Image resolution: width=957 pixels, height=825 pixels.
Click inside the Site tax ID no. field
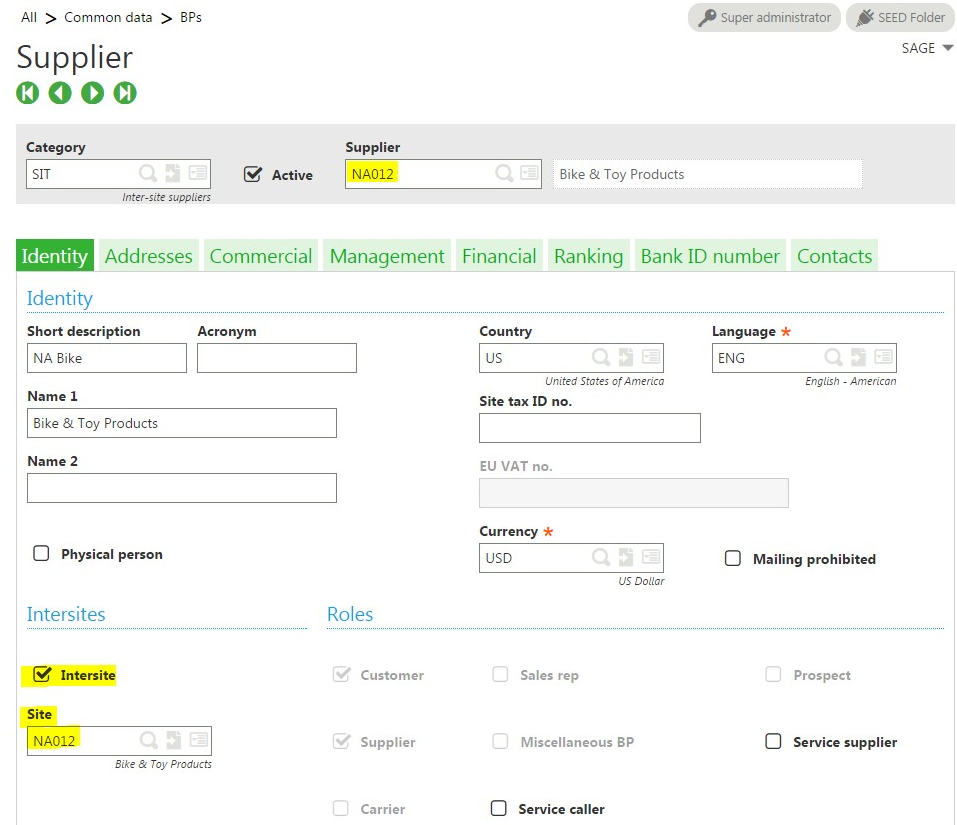(589, 428)
